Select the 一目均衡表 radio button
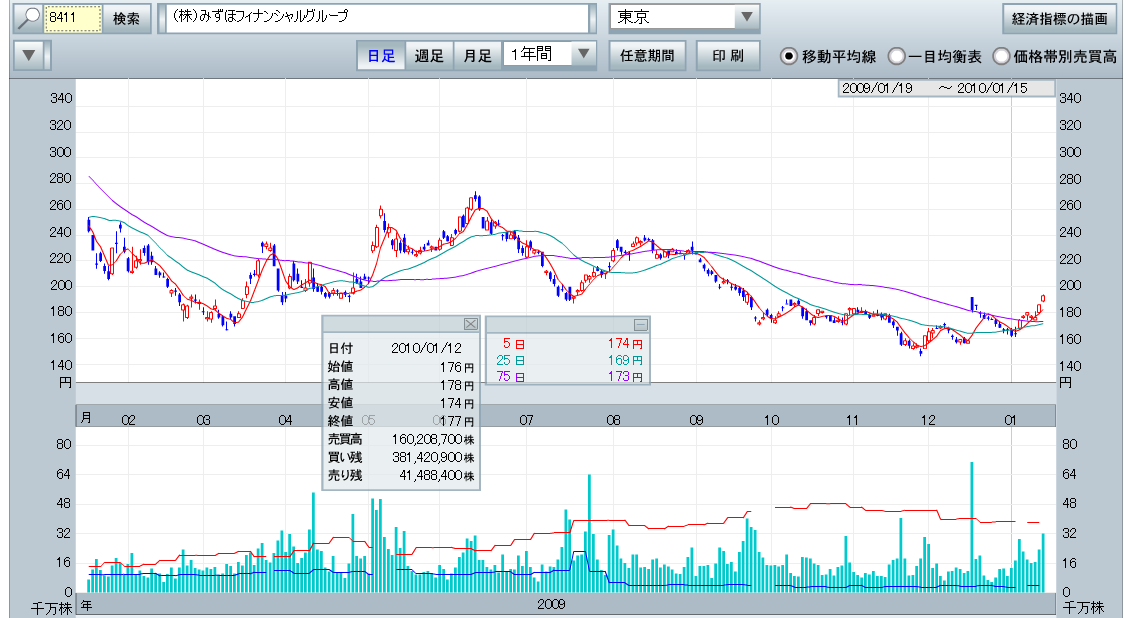Viewport: 1129px width, 618px height. click(897, 57)
